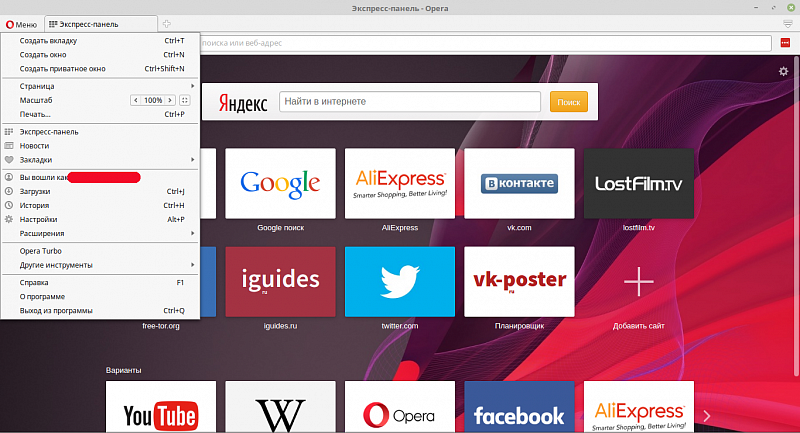The image size is (800, 433).
Task: Open Настройки from the menu
Action: coord(100,219)
